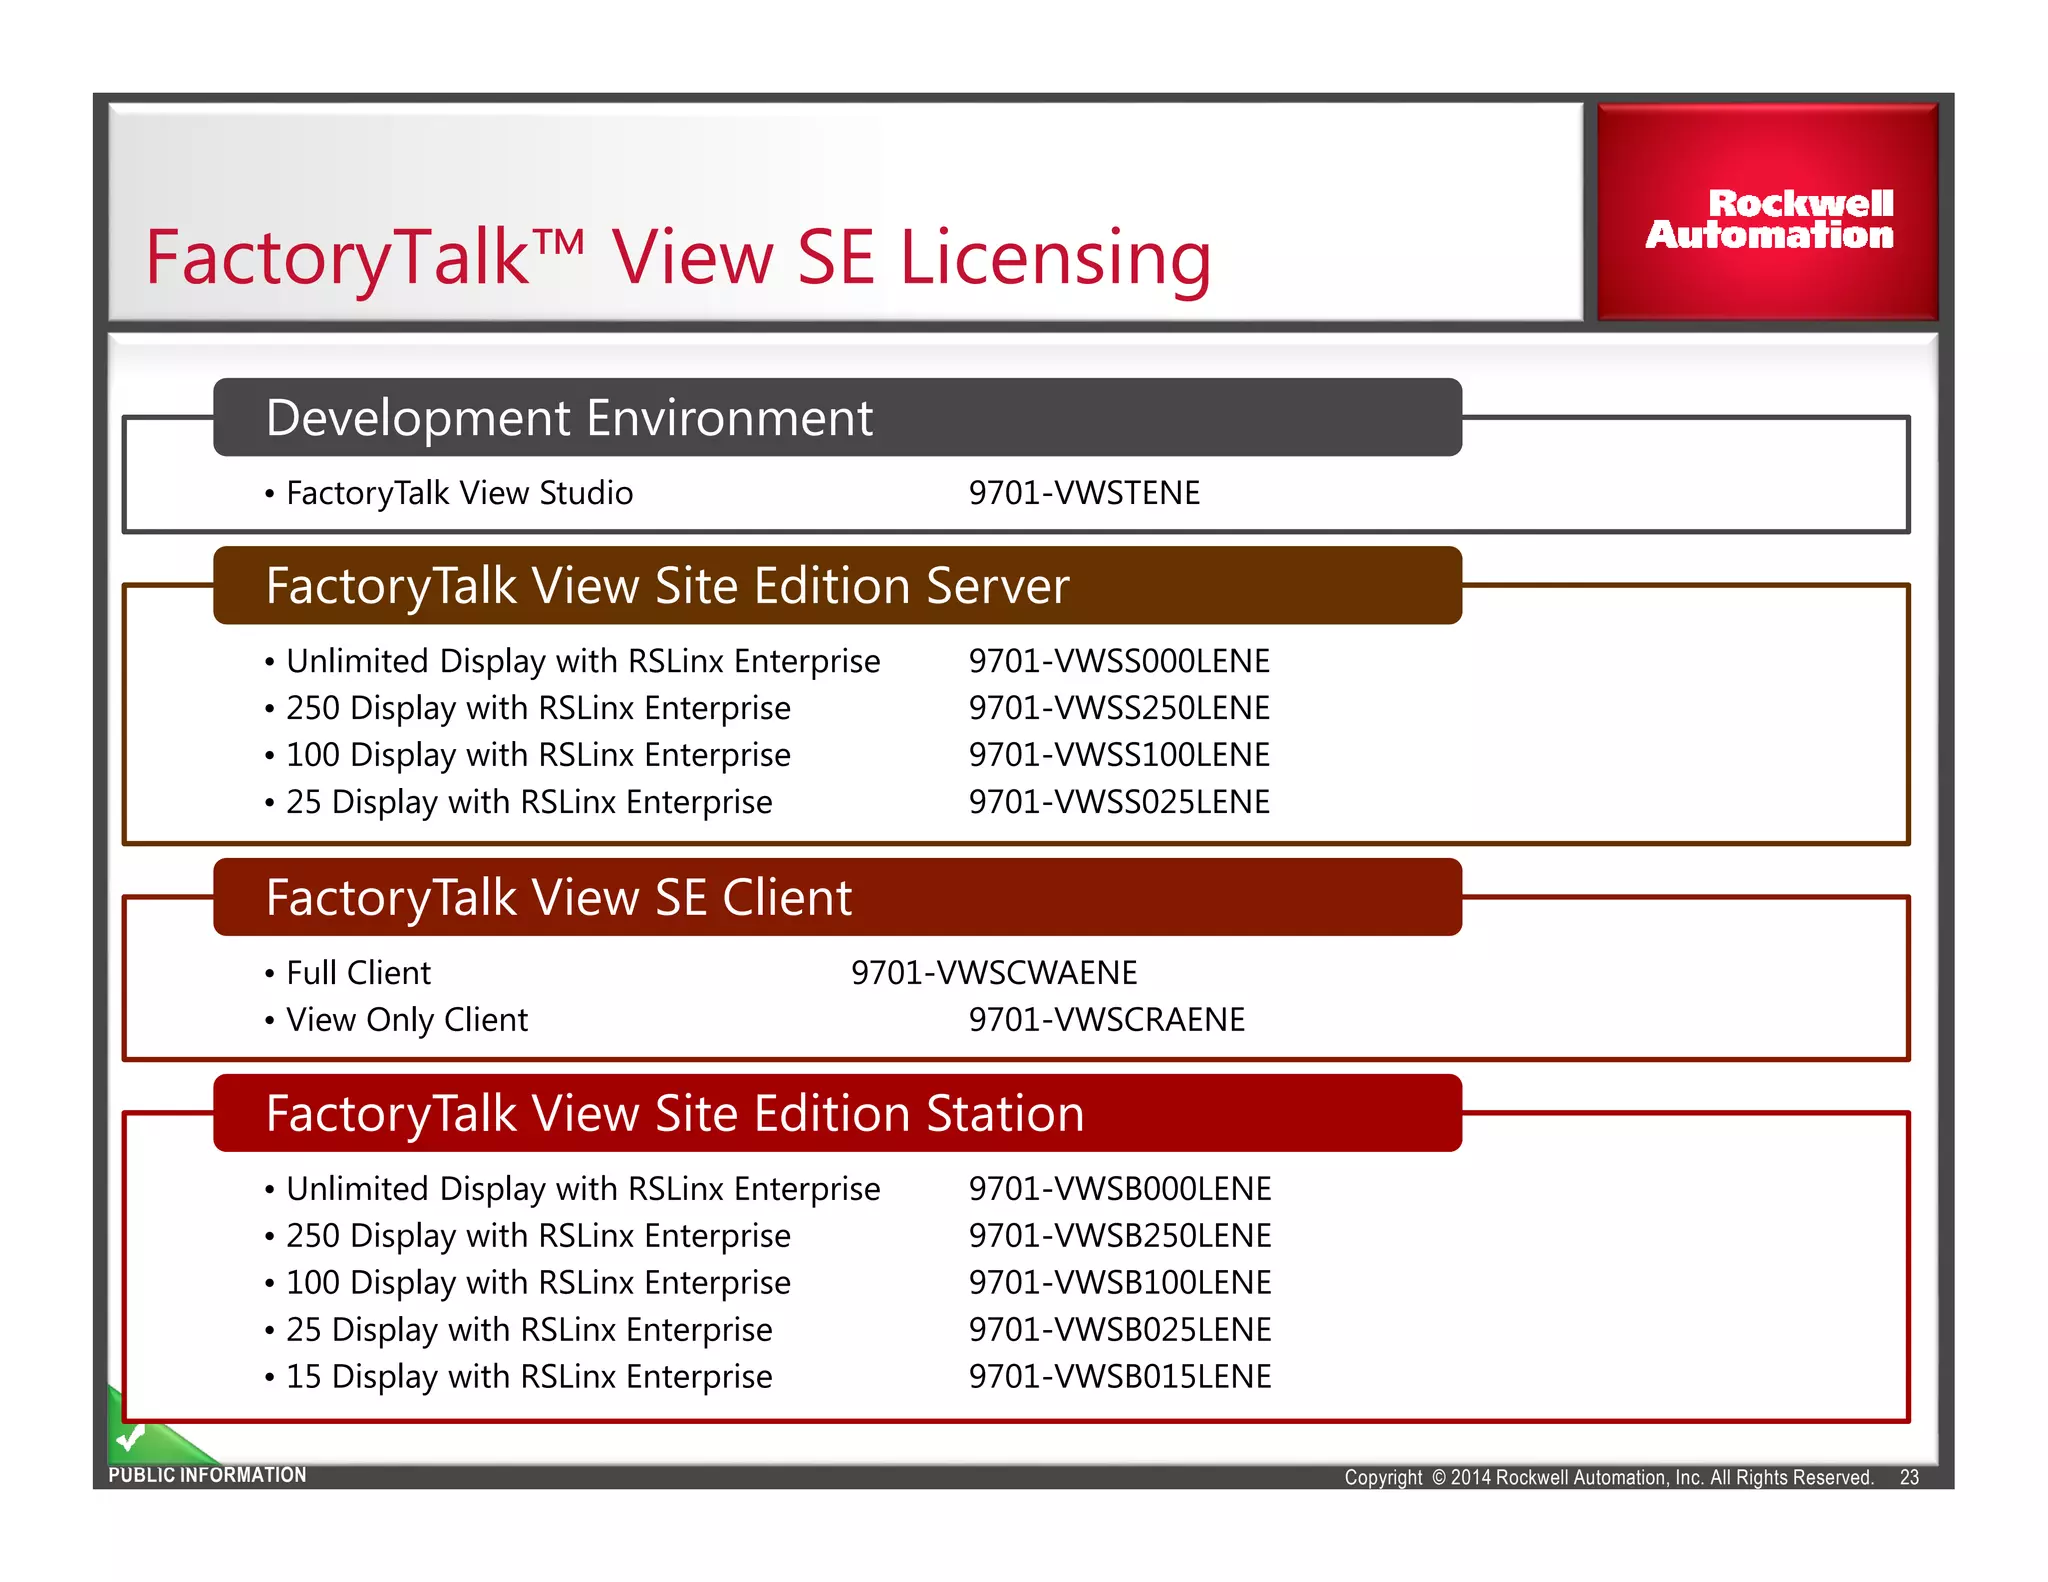Screen dimensions: 2048x1582
Task: Select '15 Display with RSLinx Enterprise' text
Action: (x=529, y=1377)
